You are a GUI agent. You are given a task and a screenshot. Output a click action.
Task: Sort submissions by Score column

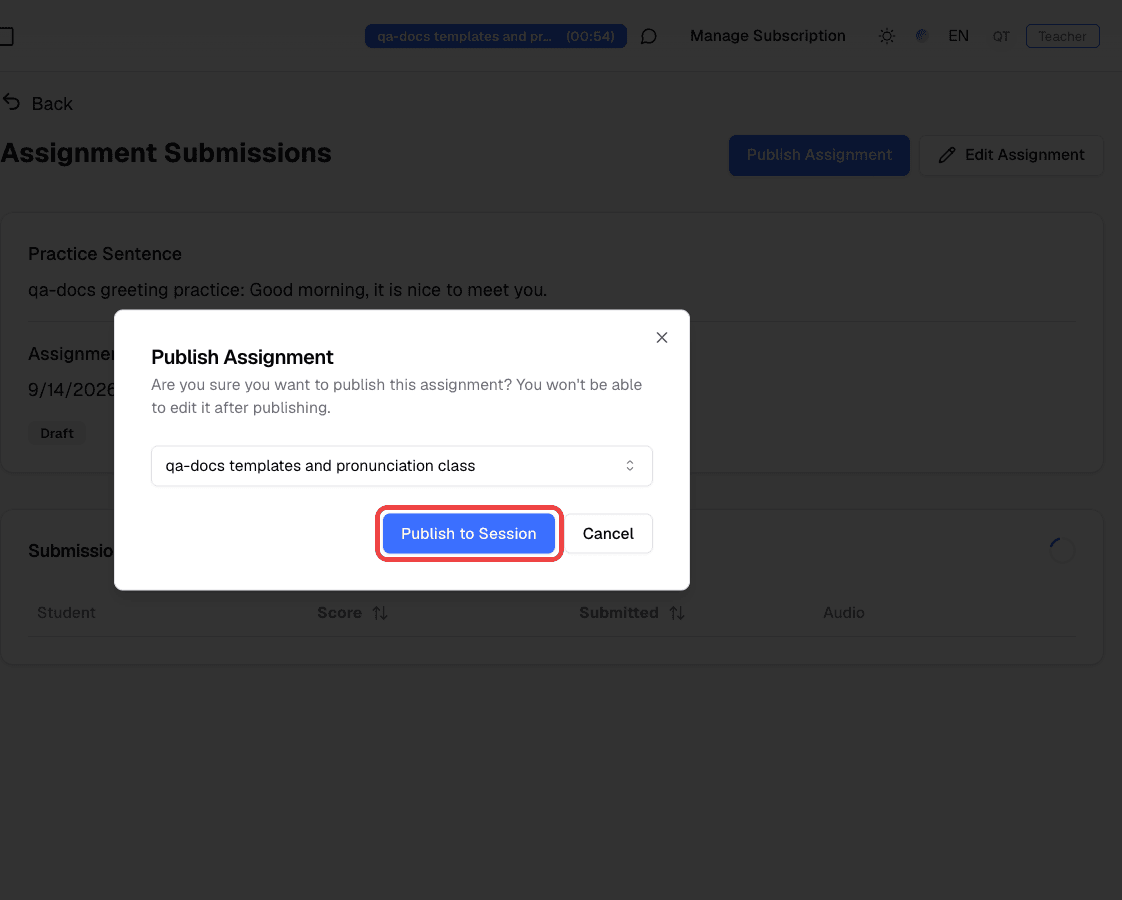click(x=352, y=613)
